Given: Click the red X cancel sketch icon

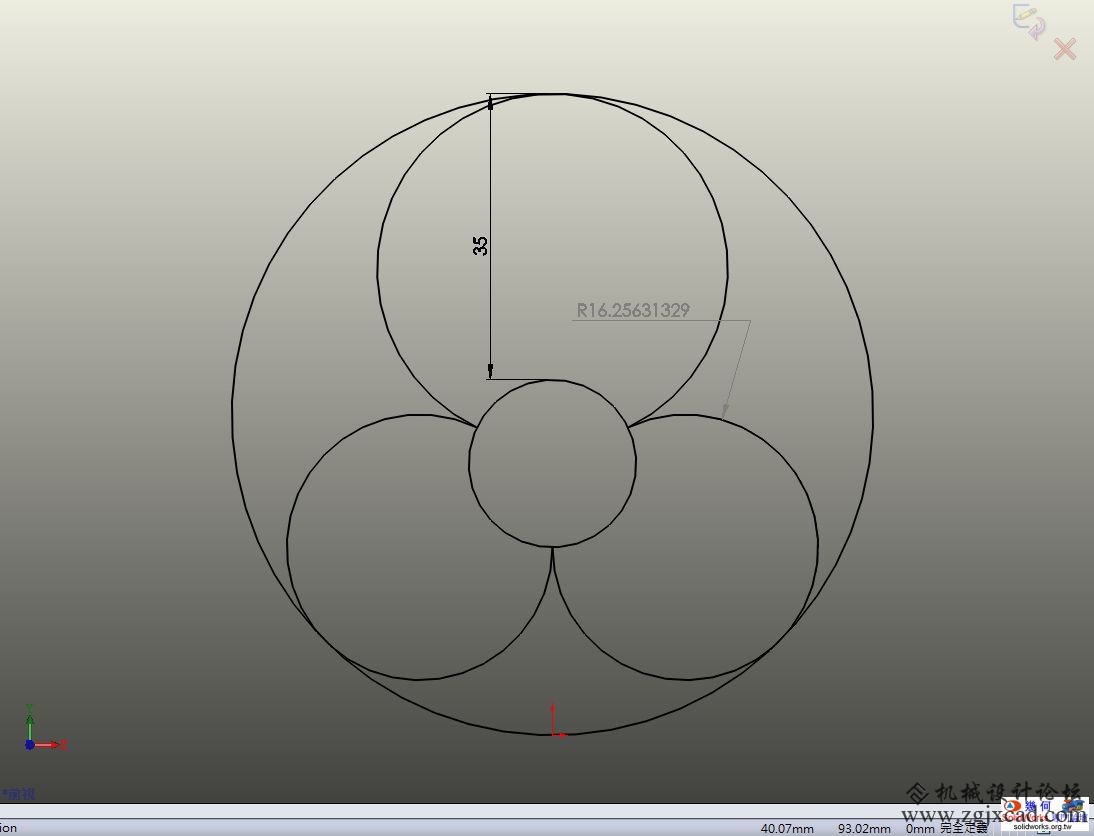Looking at the screenshot, I should [1065, 49].
